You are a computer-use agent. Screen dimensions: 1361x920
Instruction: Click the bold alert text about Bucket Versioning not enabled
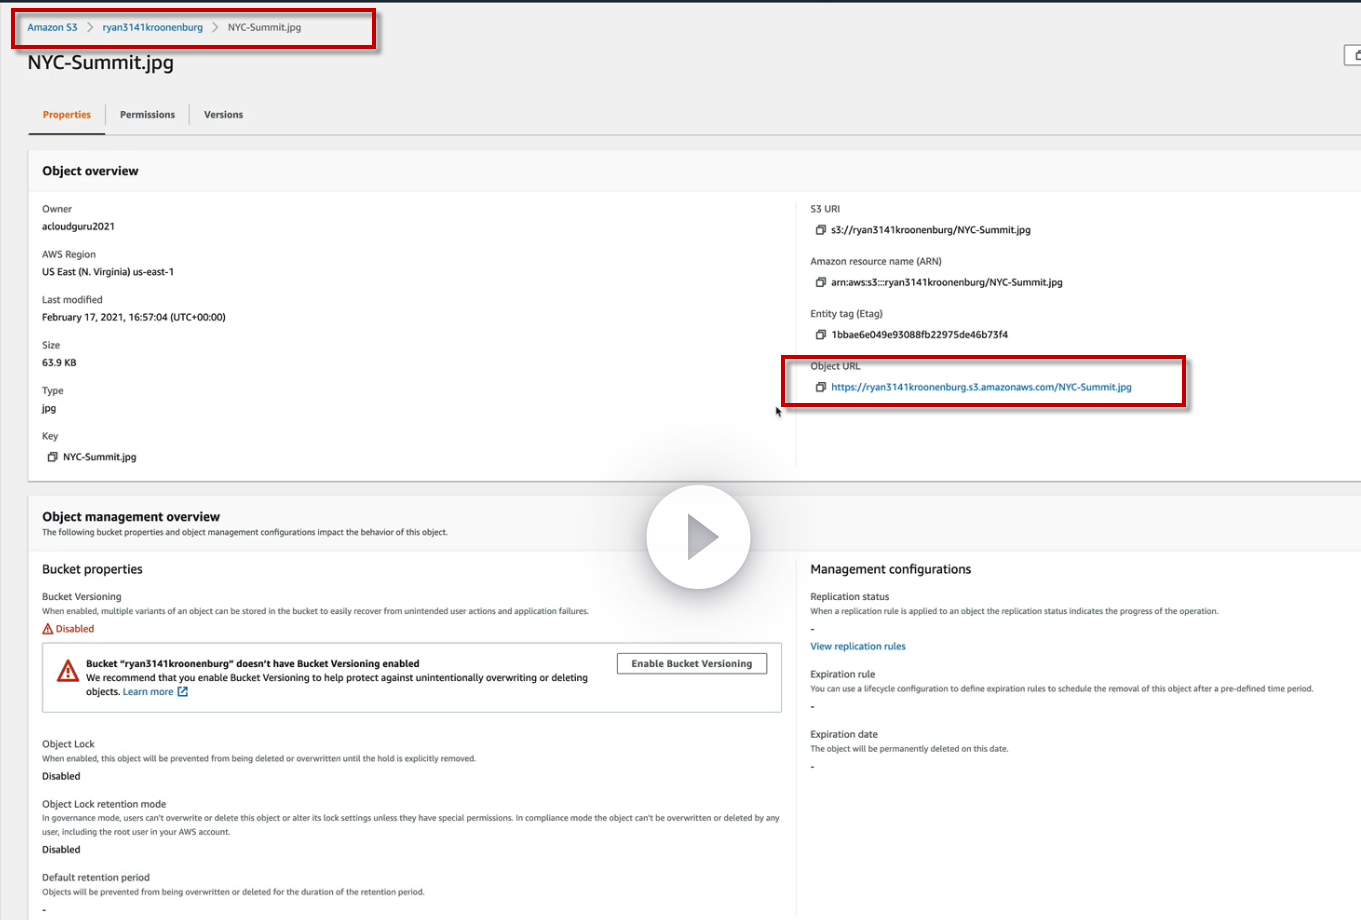(x=253, y=664)
